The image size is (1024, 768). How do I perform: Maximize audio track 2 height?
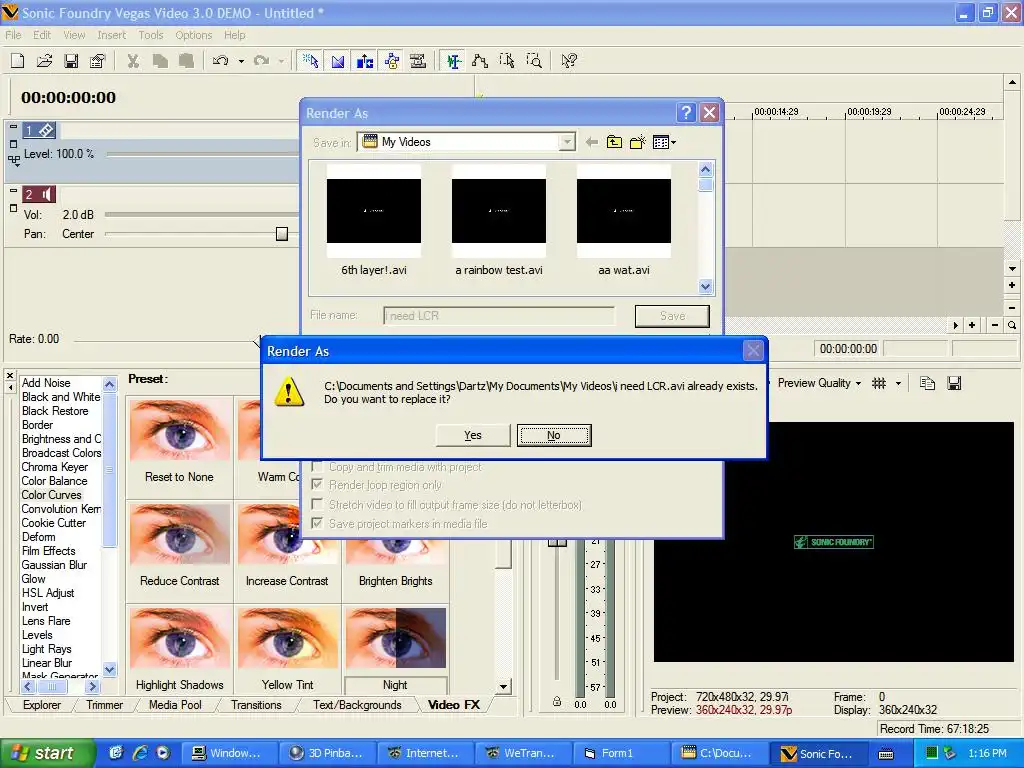pyautogui.click(x=14, y=208)
